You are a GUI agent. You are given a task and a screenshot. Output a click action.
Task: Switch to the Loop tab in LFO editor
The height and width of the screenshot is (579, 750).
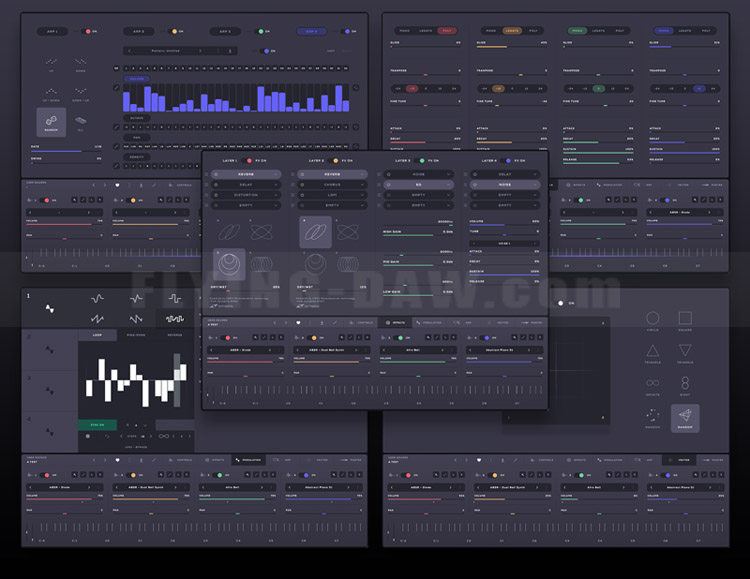pos(97,335)
